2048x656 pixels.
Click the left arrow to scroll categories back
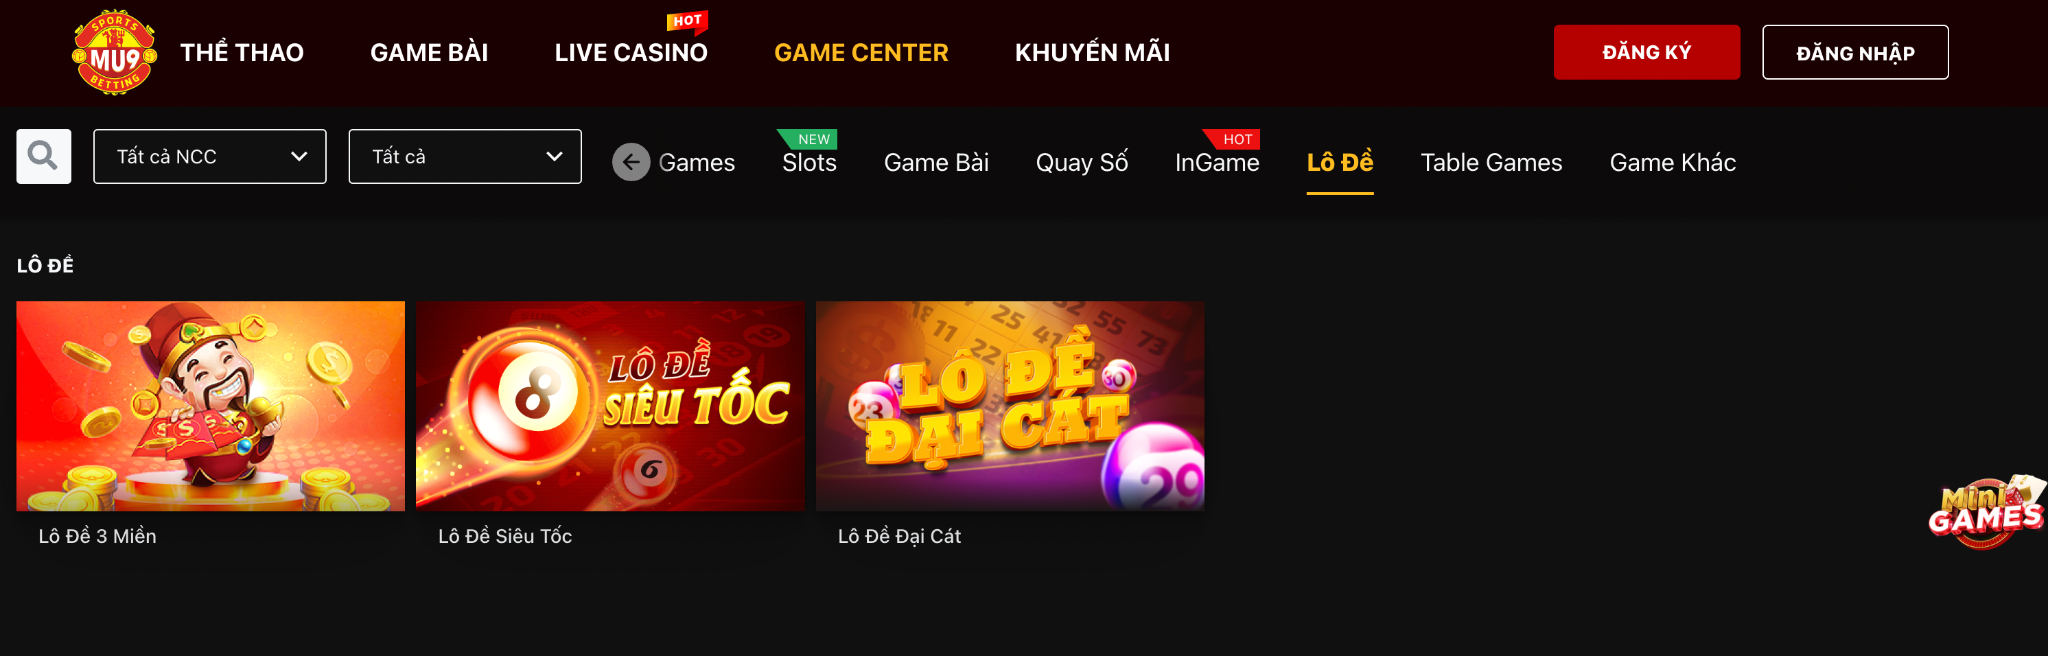[x=631, y=162]
